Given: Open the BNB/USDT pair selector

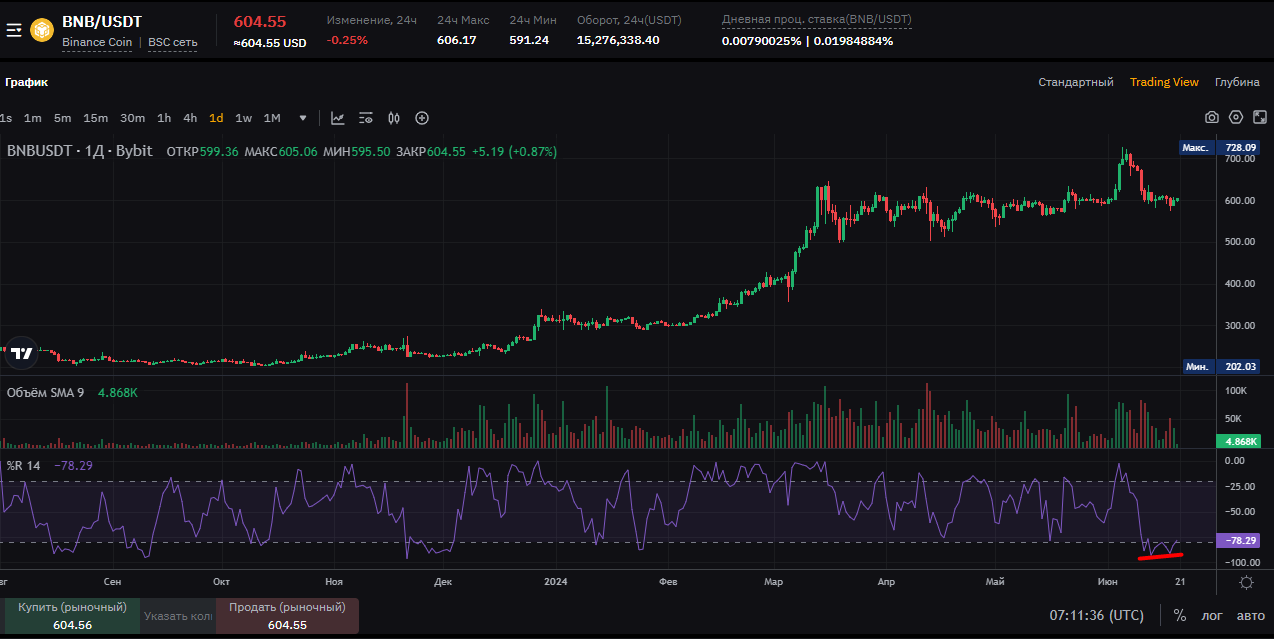Looking at the screenshot, I should click(101, 21).
